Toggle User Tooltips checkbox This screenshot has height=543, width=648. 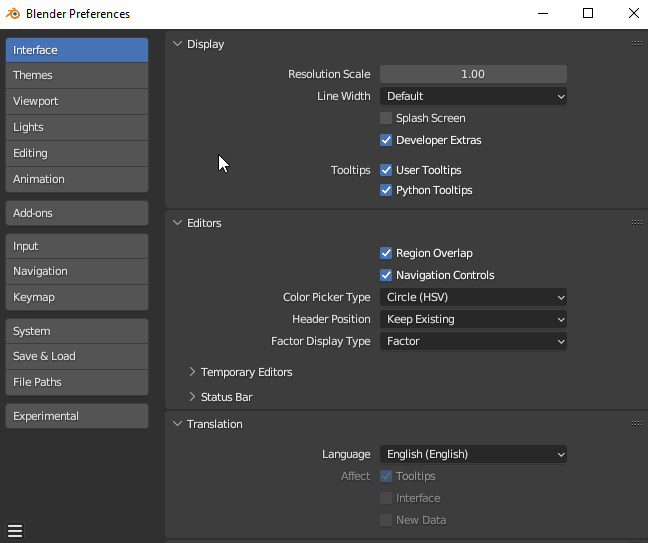pos(386,170)
